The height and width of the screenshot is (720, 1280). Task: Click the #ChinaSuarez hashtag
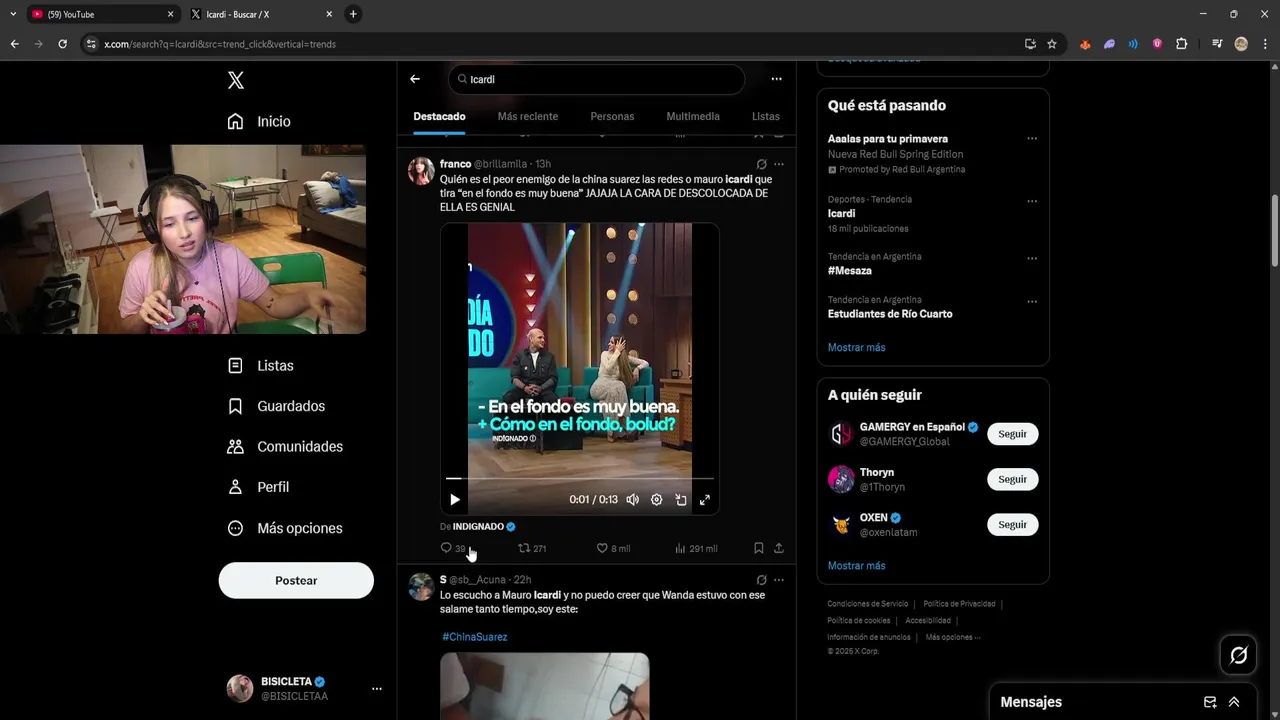point(475,637)
